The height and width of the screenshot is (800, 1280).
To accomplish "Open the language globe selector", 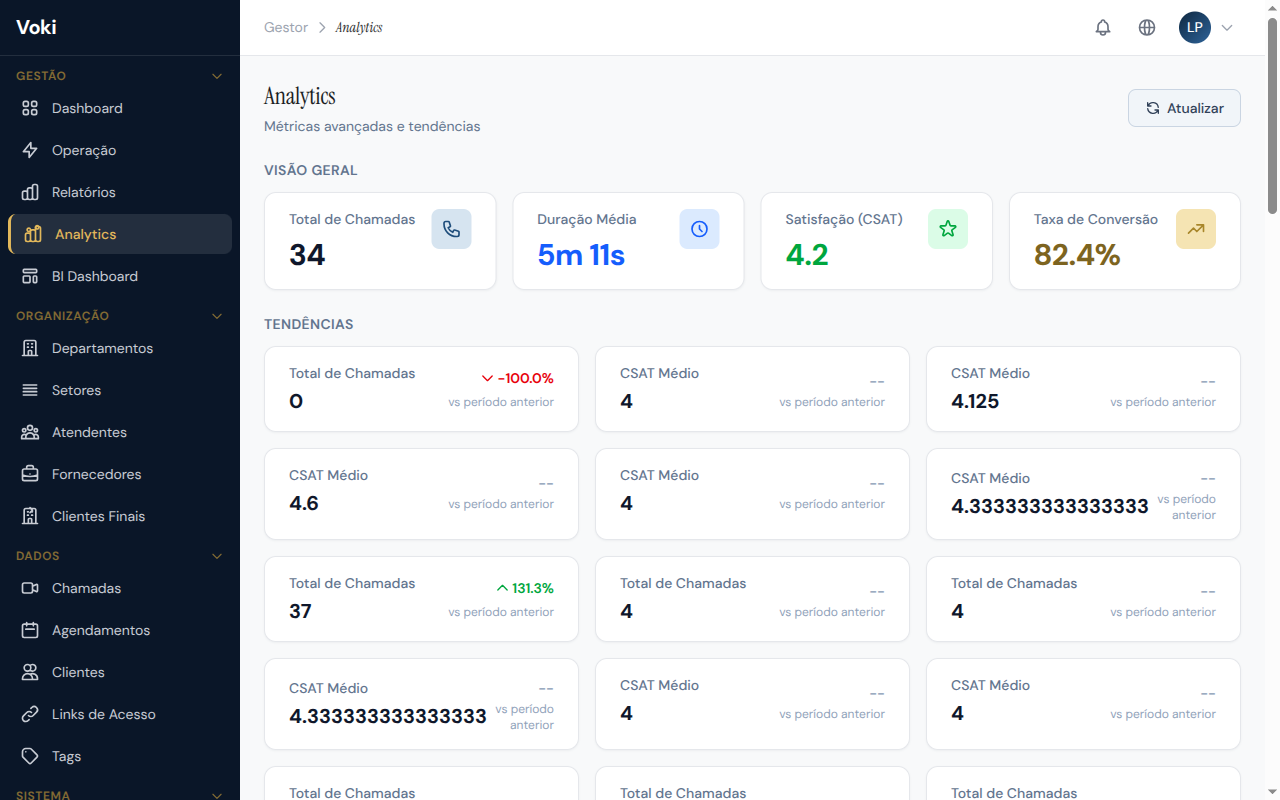I will point(1147,27).
